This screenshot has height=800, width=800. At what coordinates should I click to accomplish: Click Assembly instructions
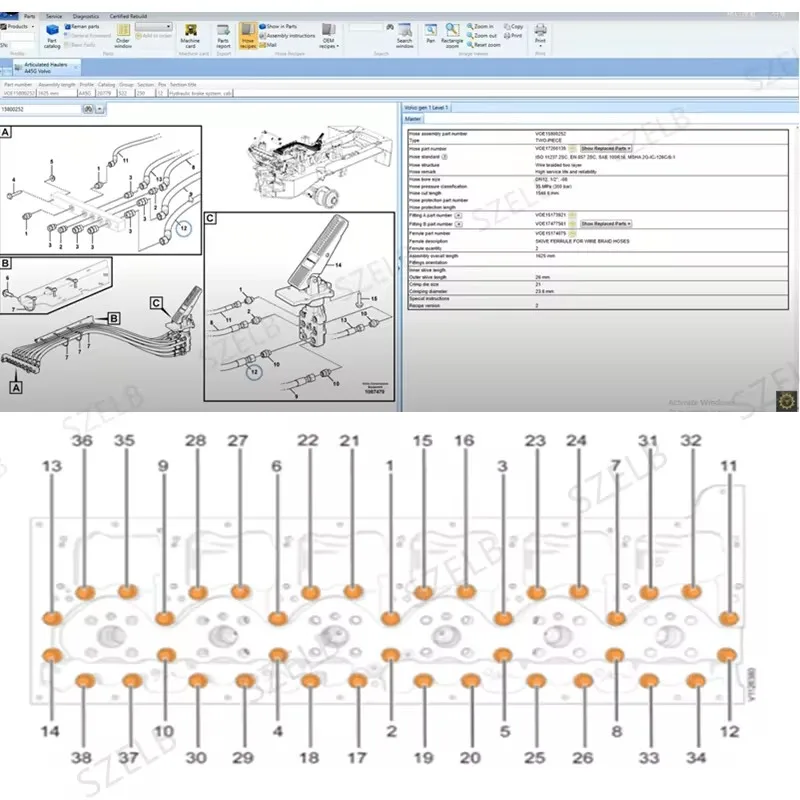(x=287, y=36)
